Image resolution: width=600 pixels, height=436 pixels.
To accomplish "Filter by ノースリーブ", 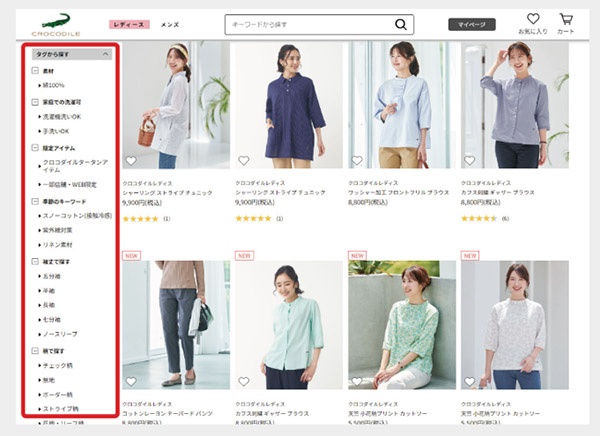I will point(60,334).
